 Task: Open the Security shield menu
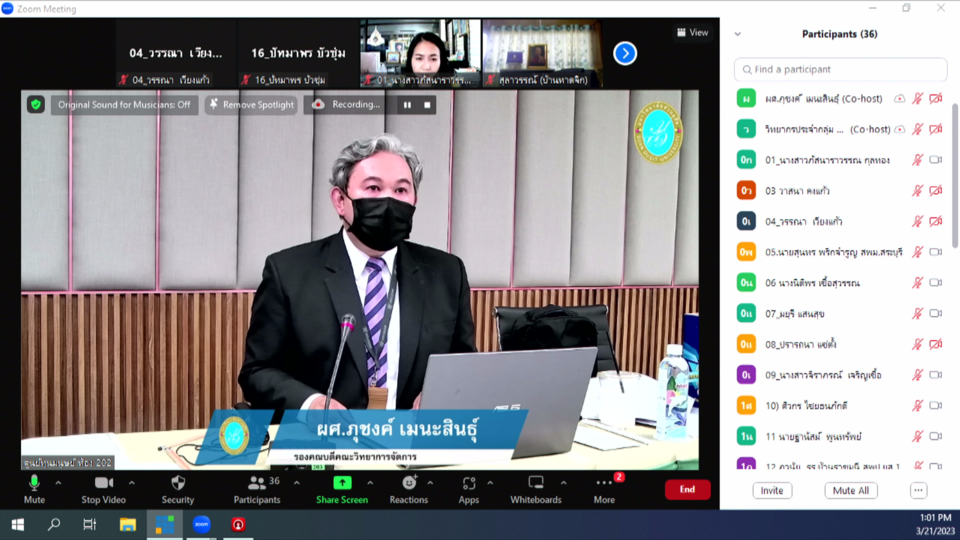(x=178, y=489)
